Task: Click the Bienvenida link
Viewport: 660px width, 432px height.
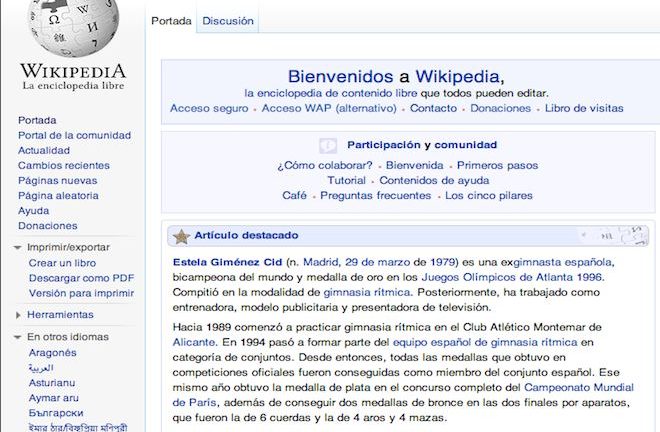Action: (415, 165)
